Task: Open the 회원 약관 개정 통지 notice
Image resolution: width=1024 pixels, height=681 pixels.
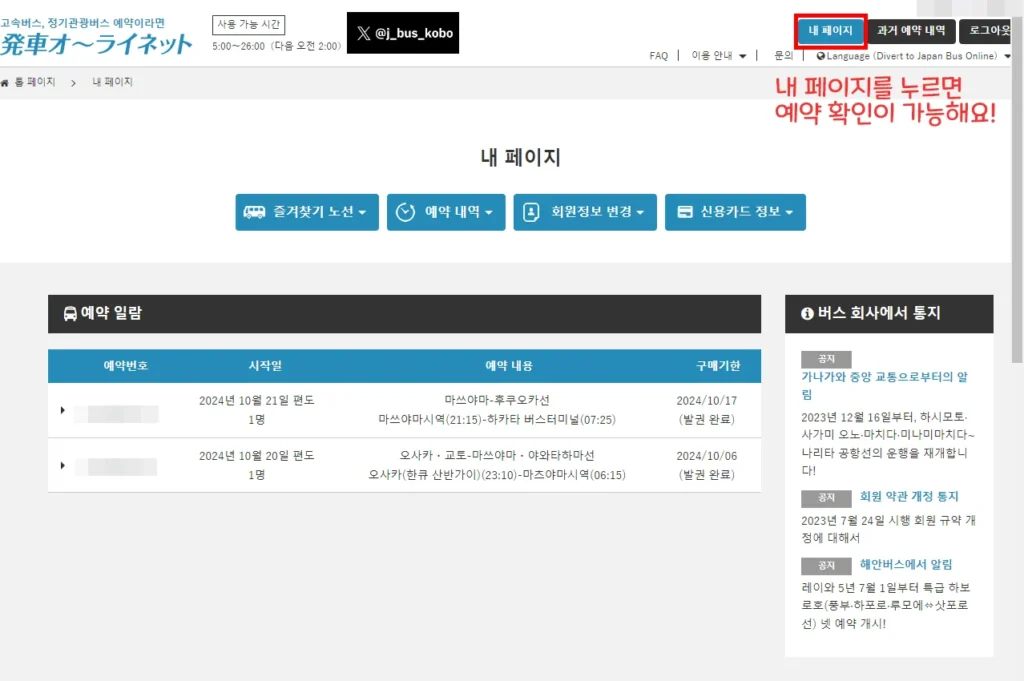Action: [908, 496]
